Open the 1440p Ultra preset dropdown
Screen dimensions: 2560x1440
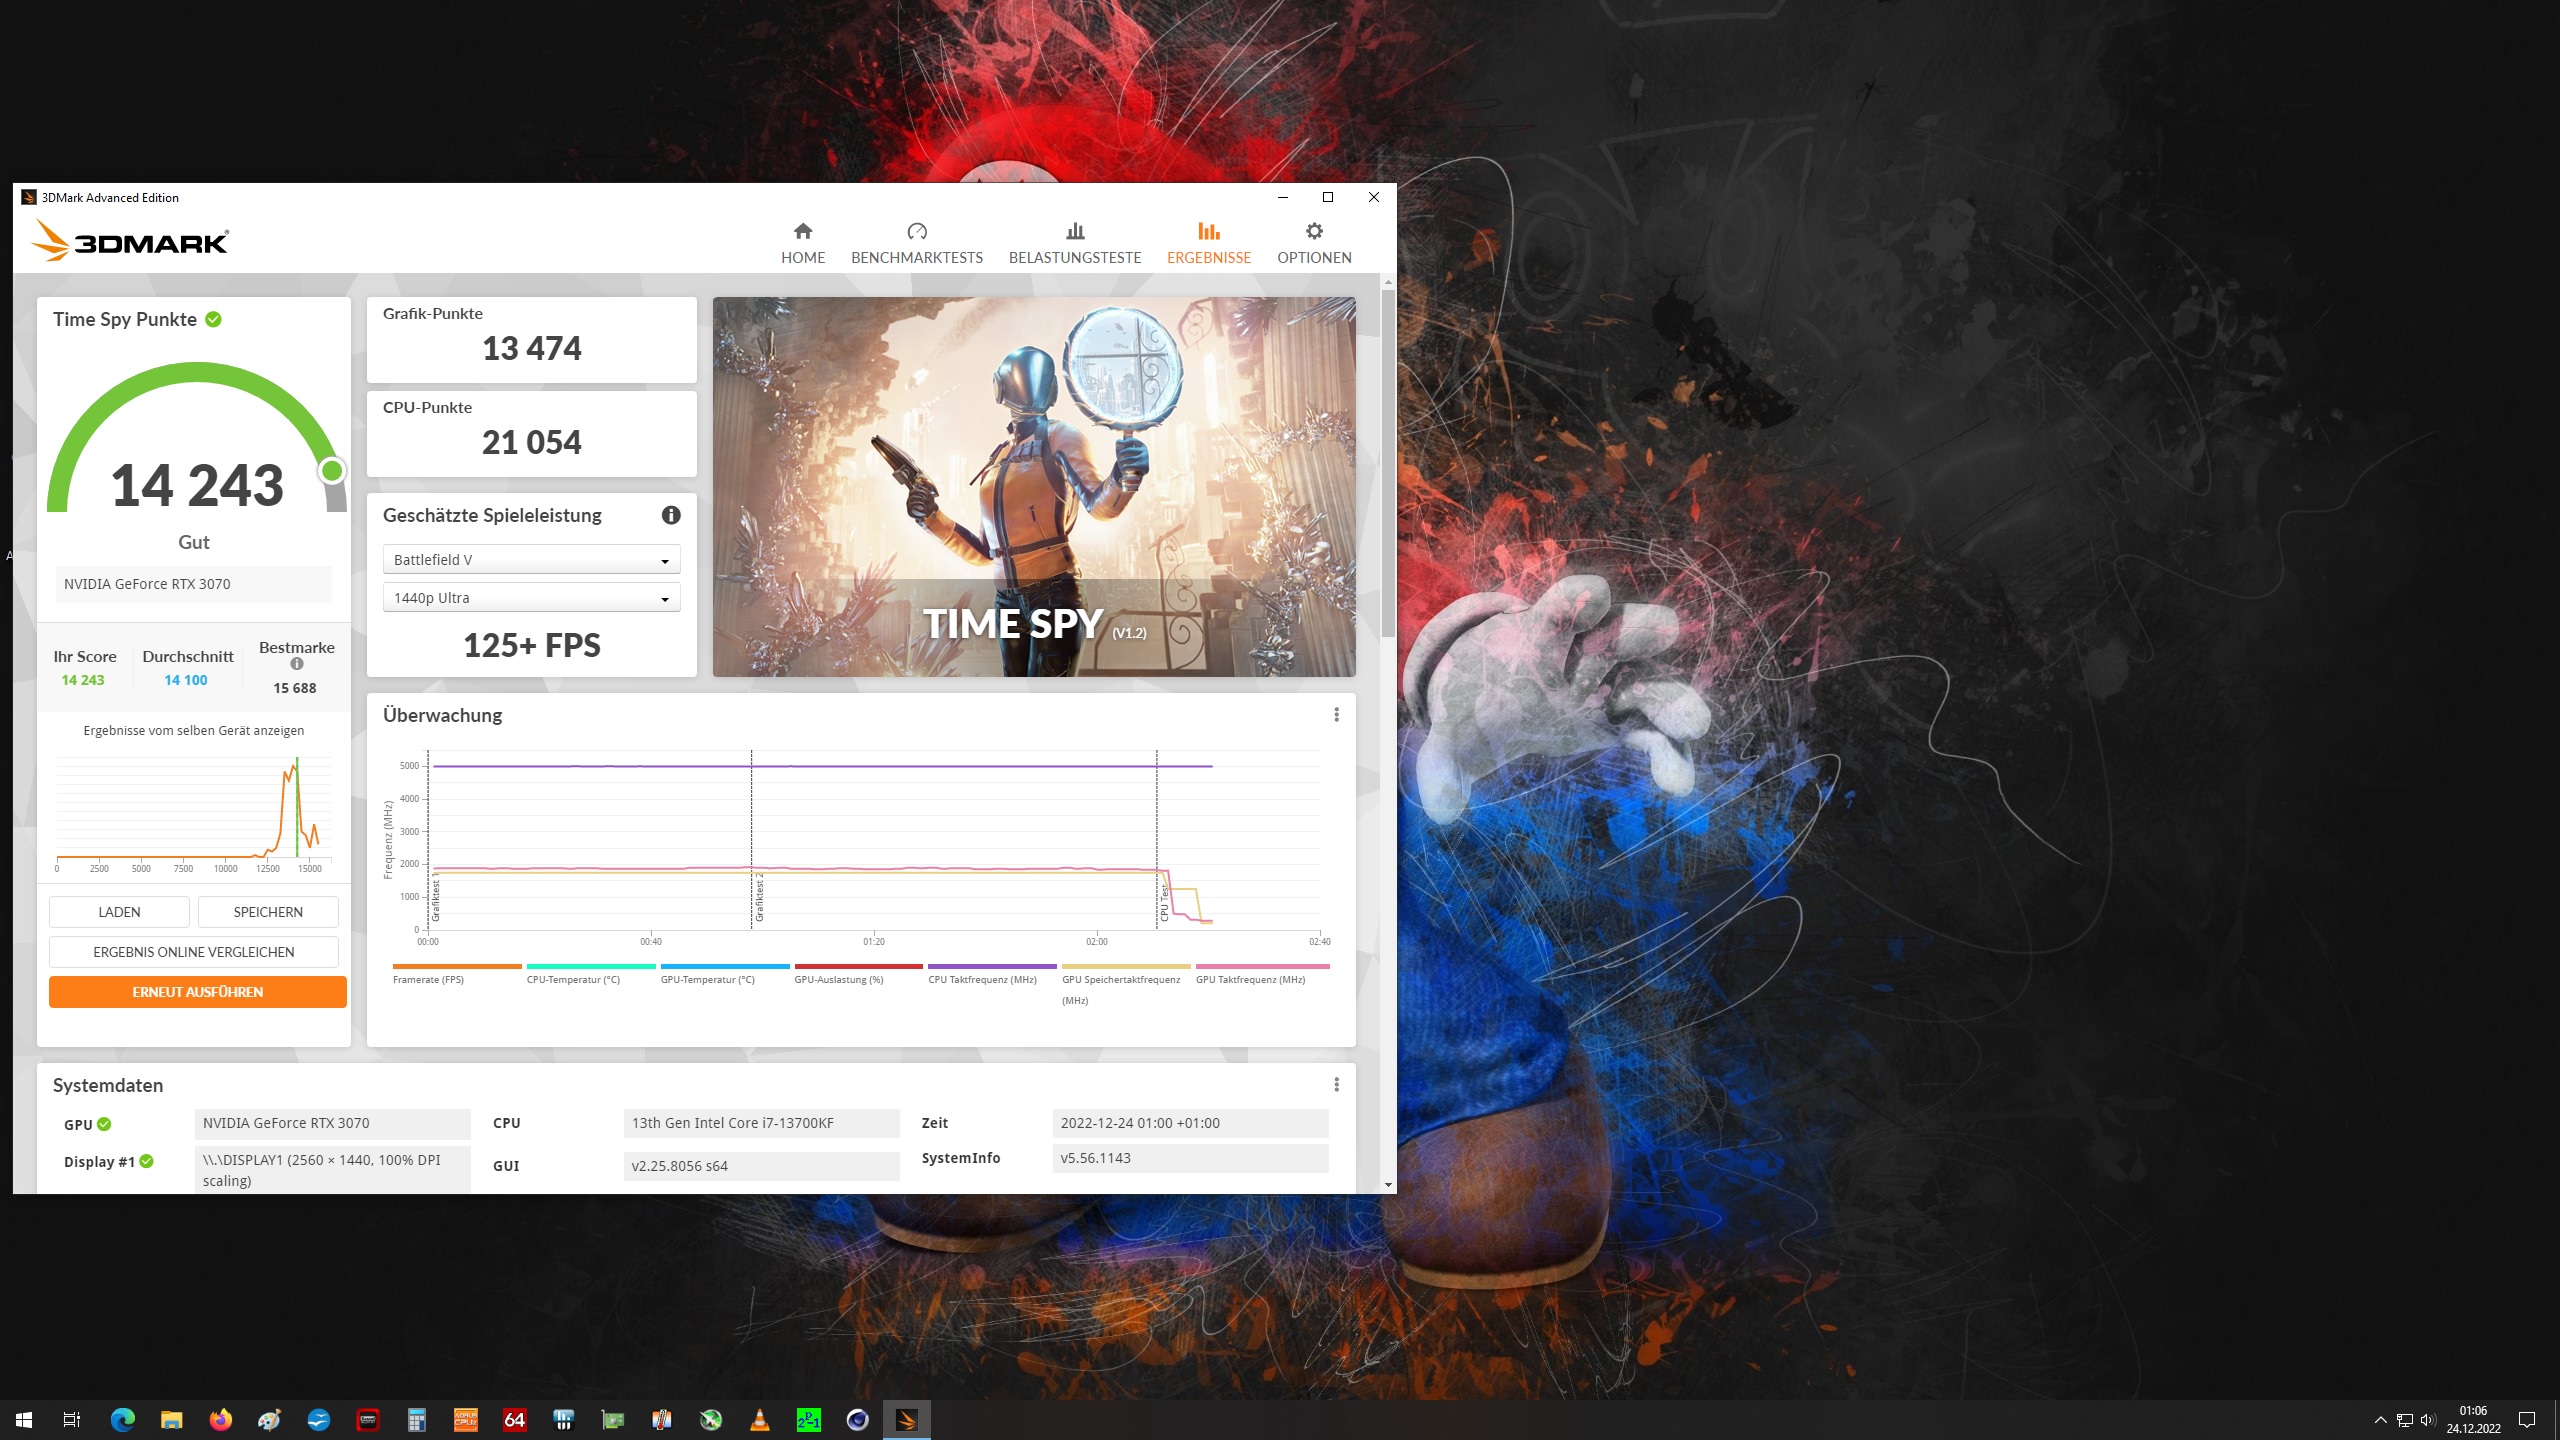click(x=531, y=597)
